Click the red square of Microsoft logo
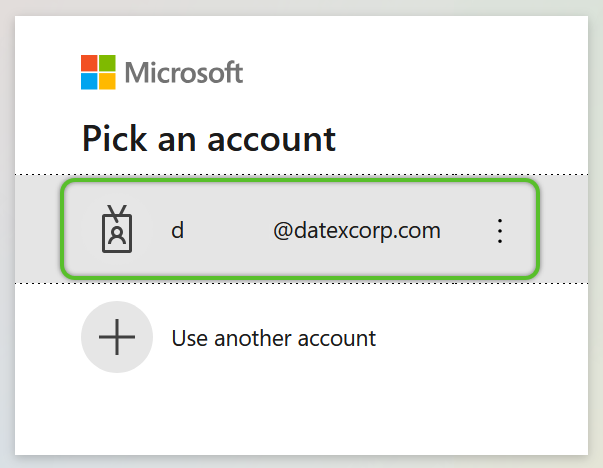This screenshot has height=468, width=603. click(x=89, y=63)
